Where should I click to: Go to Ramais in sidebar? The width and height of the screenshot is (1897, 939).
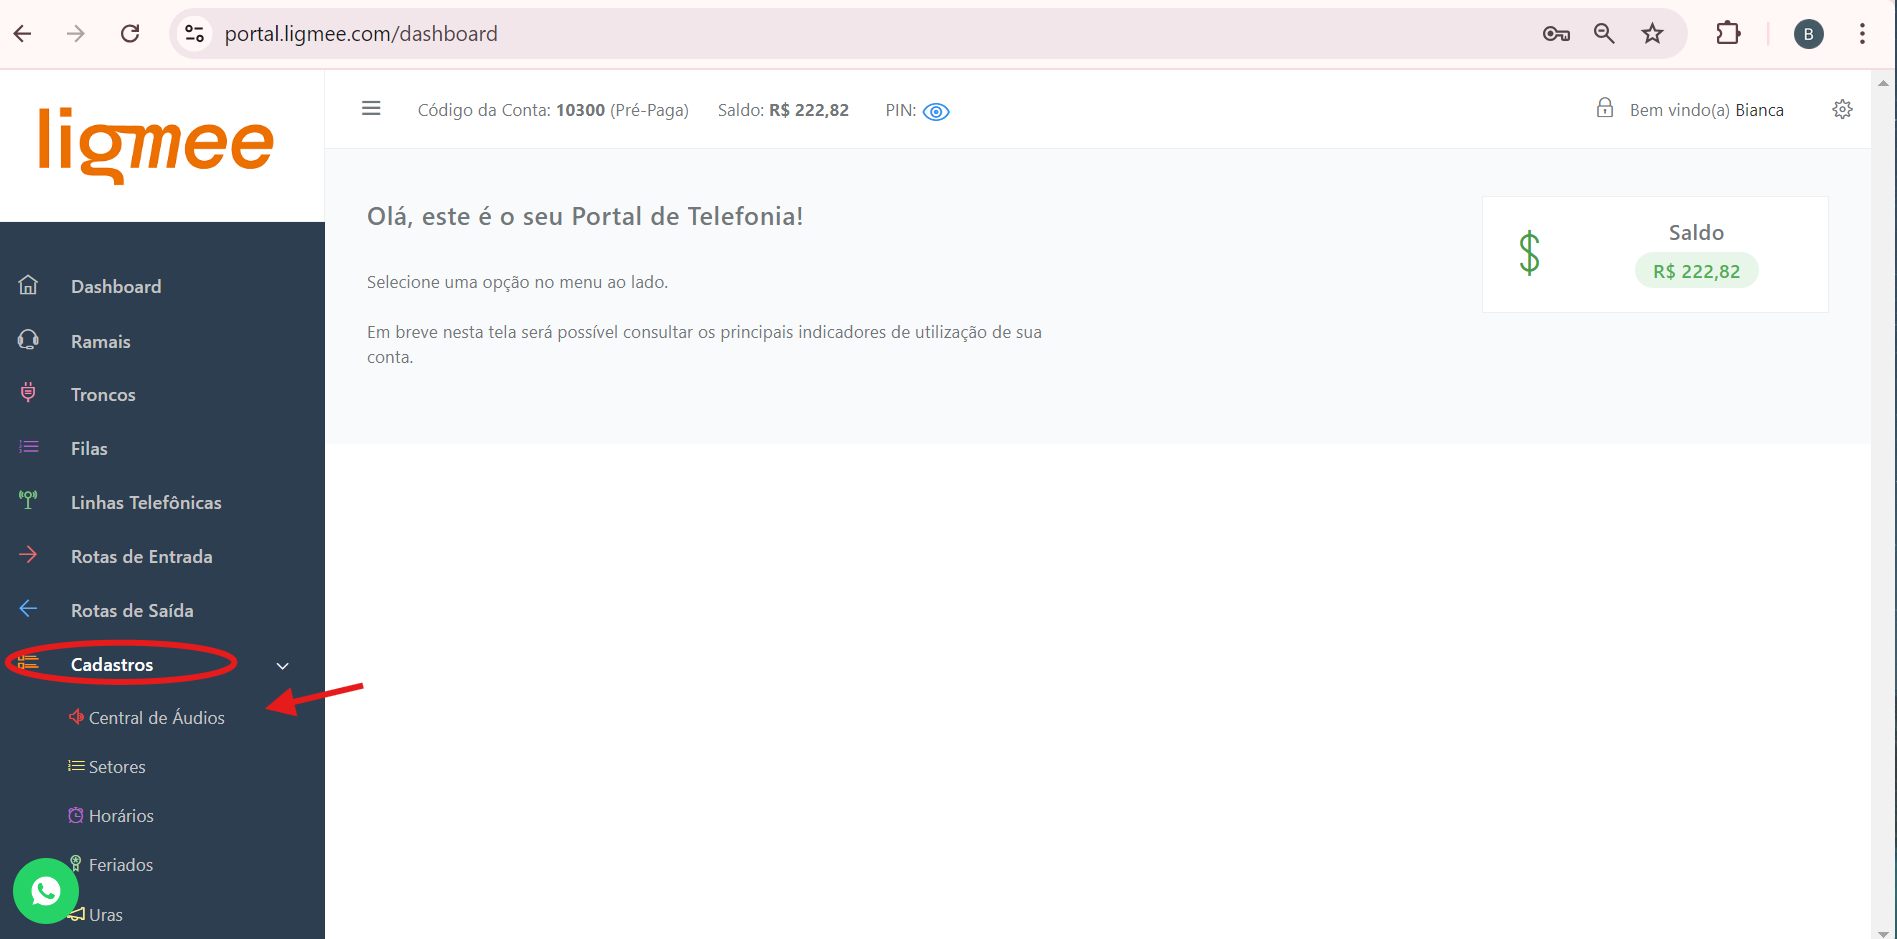point(100,341)
